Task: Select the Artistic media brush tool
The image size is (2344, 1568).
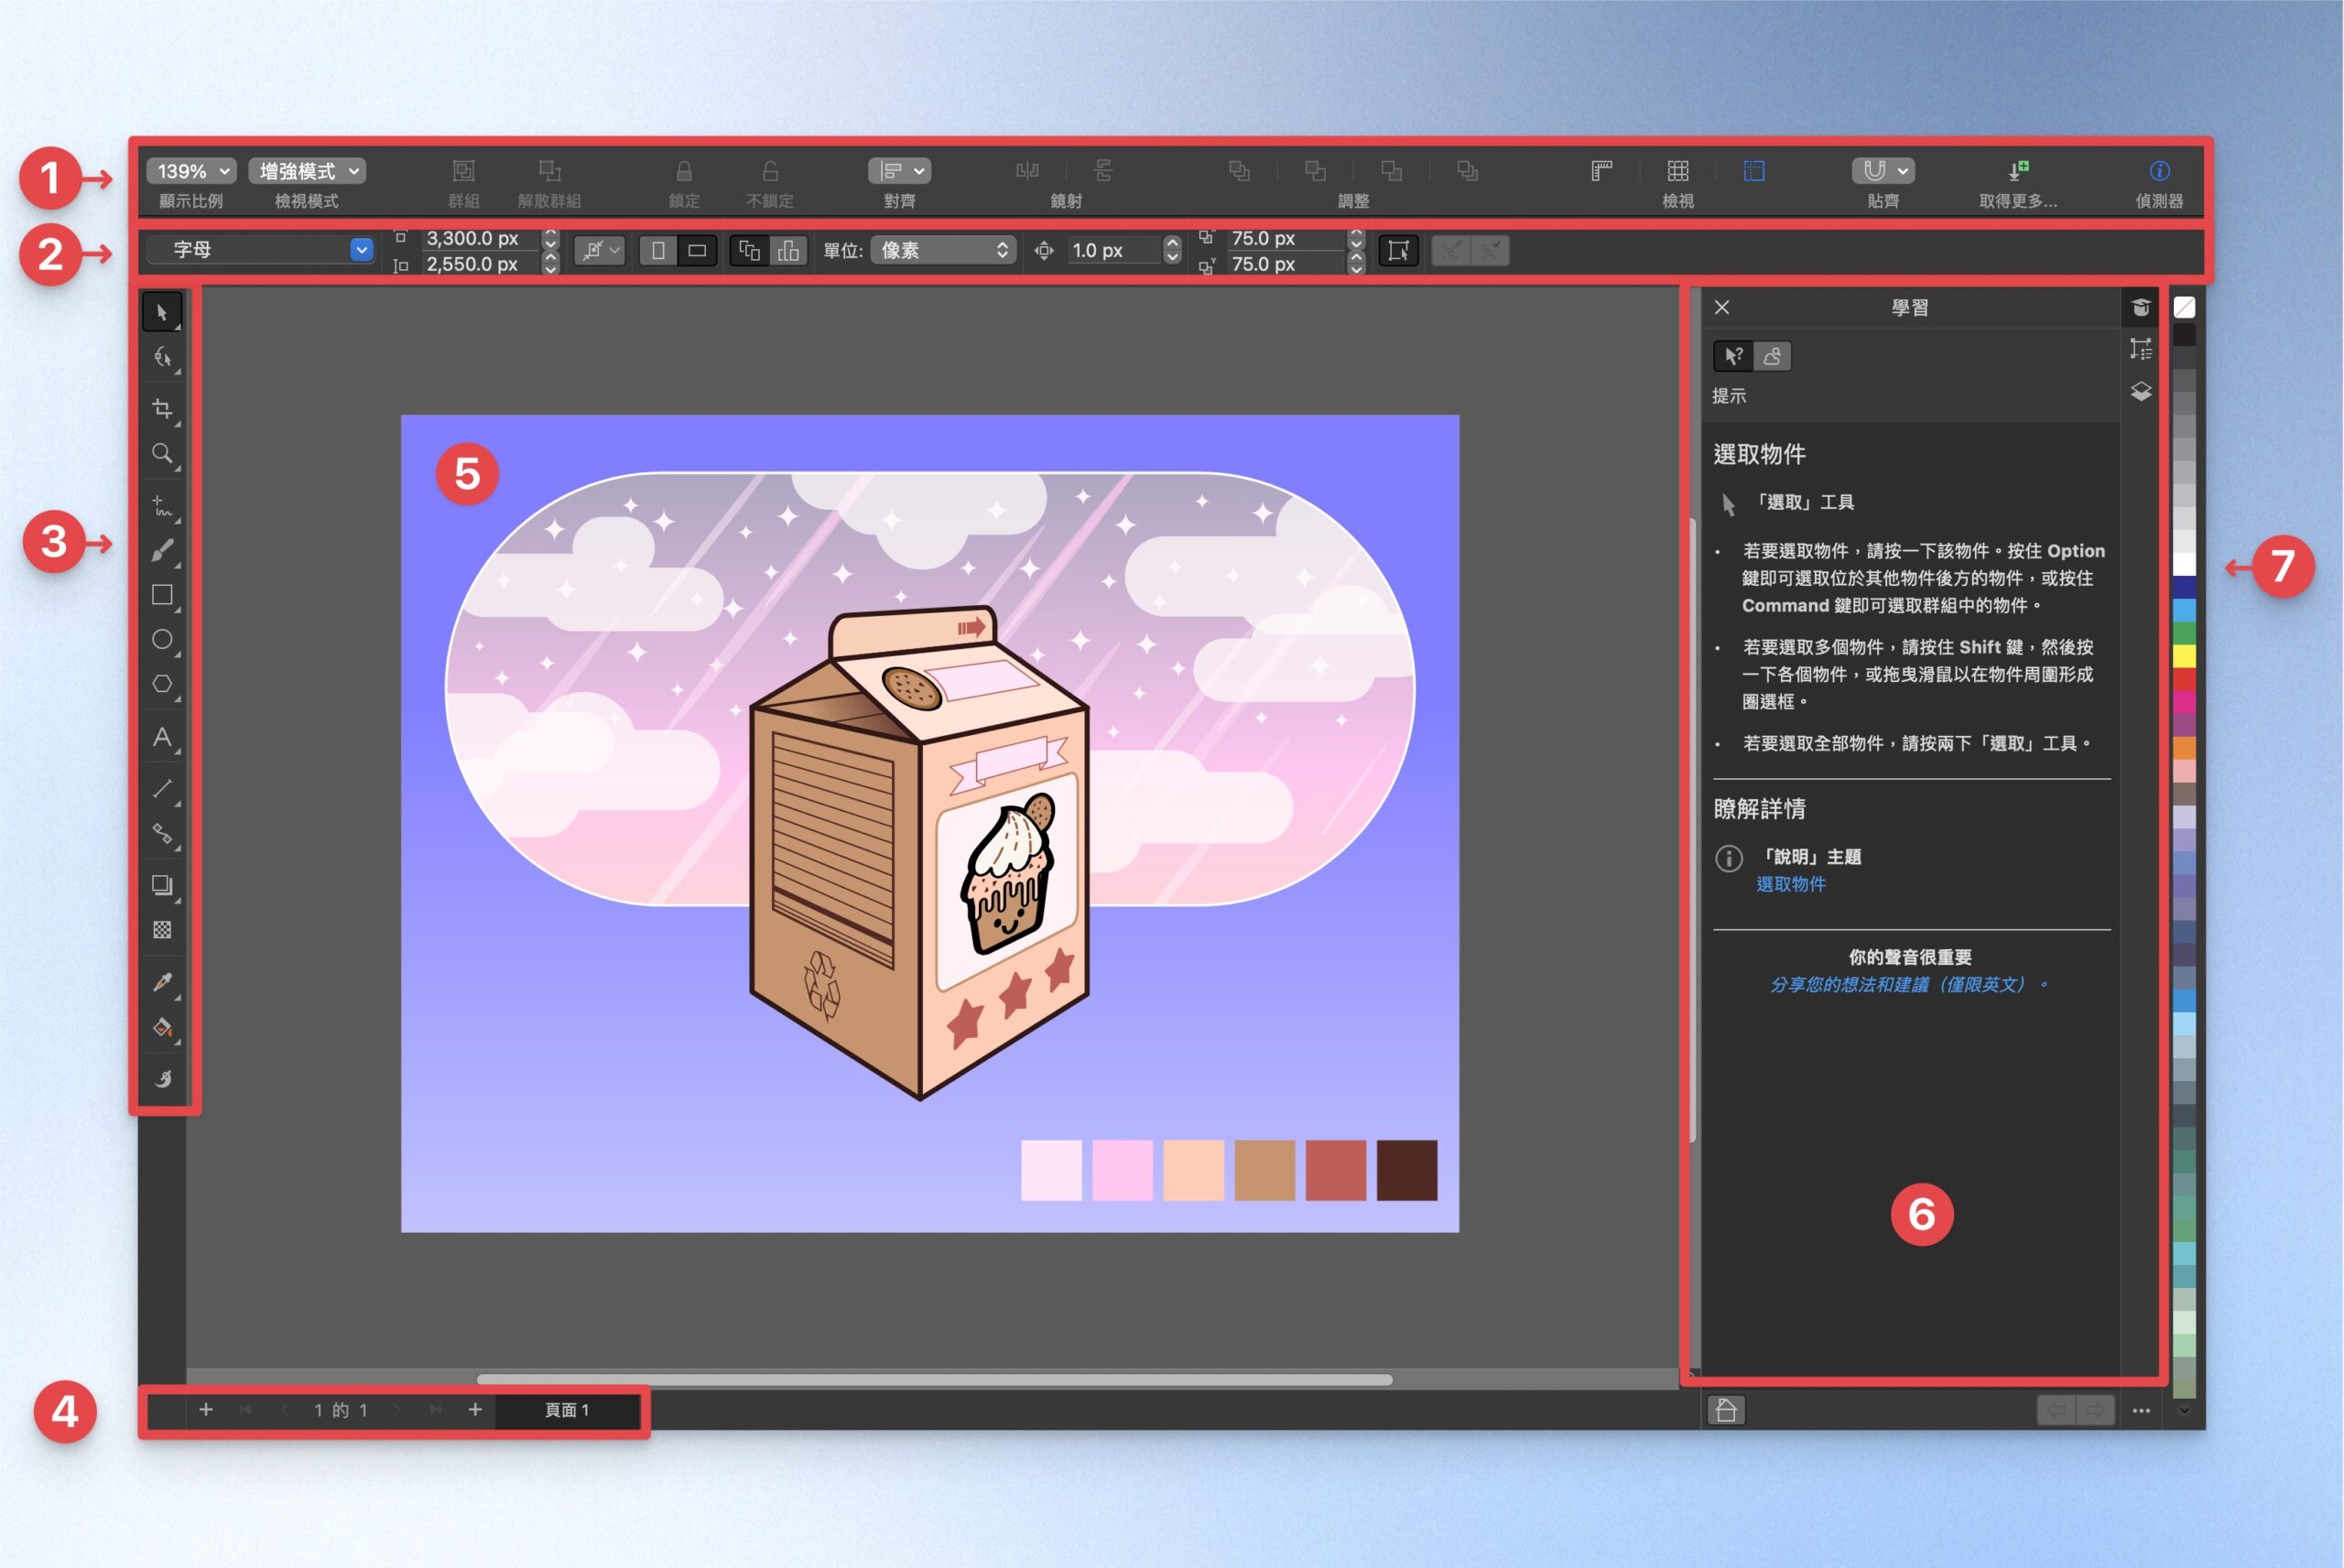Action: tap(162, 550)
